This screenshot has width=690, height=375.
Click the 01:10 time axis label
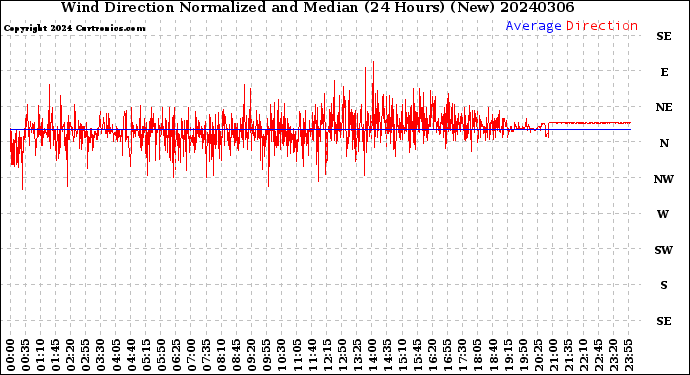(41, 355)
